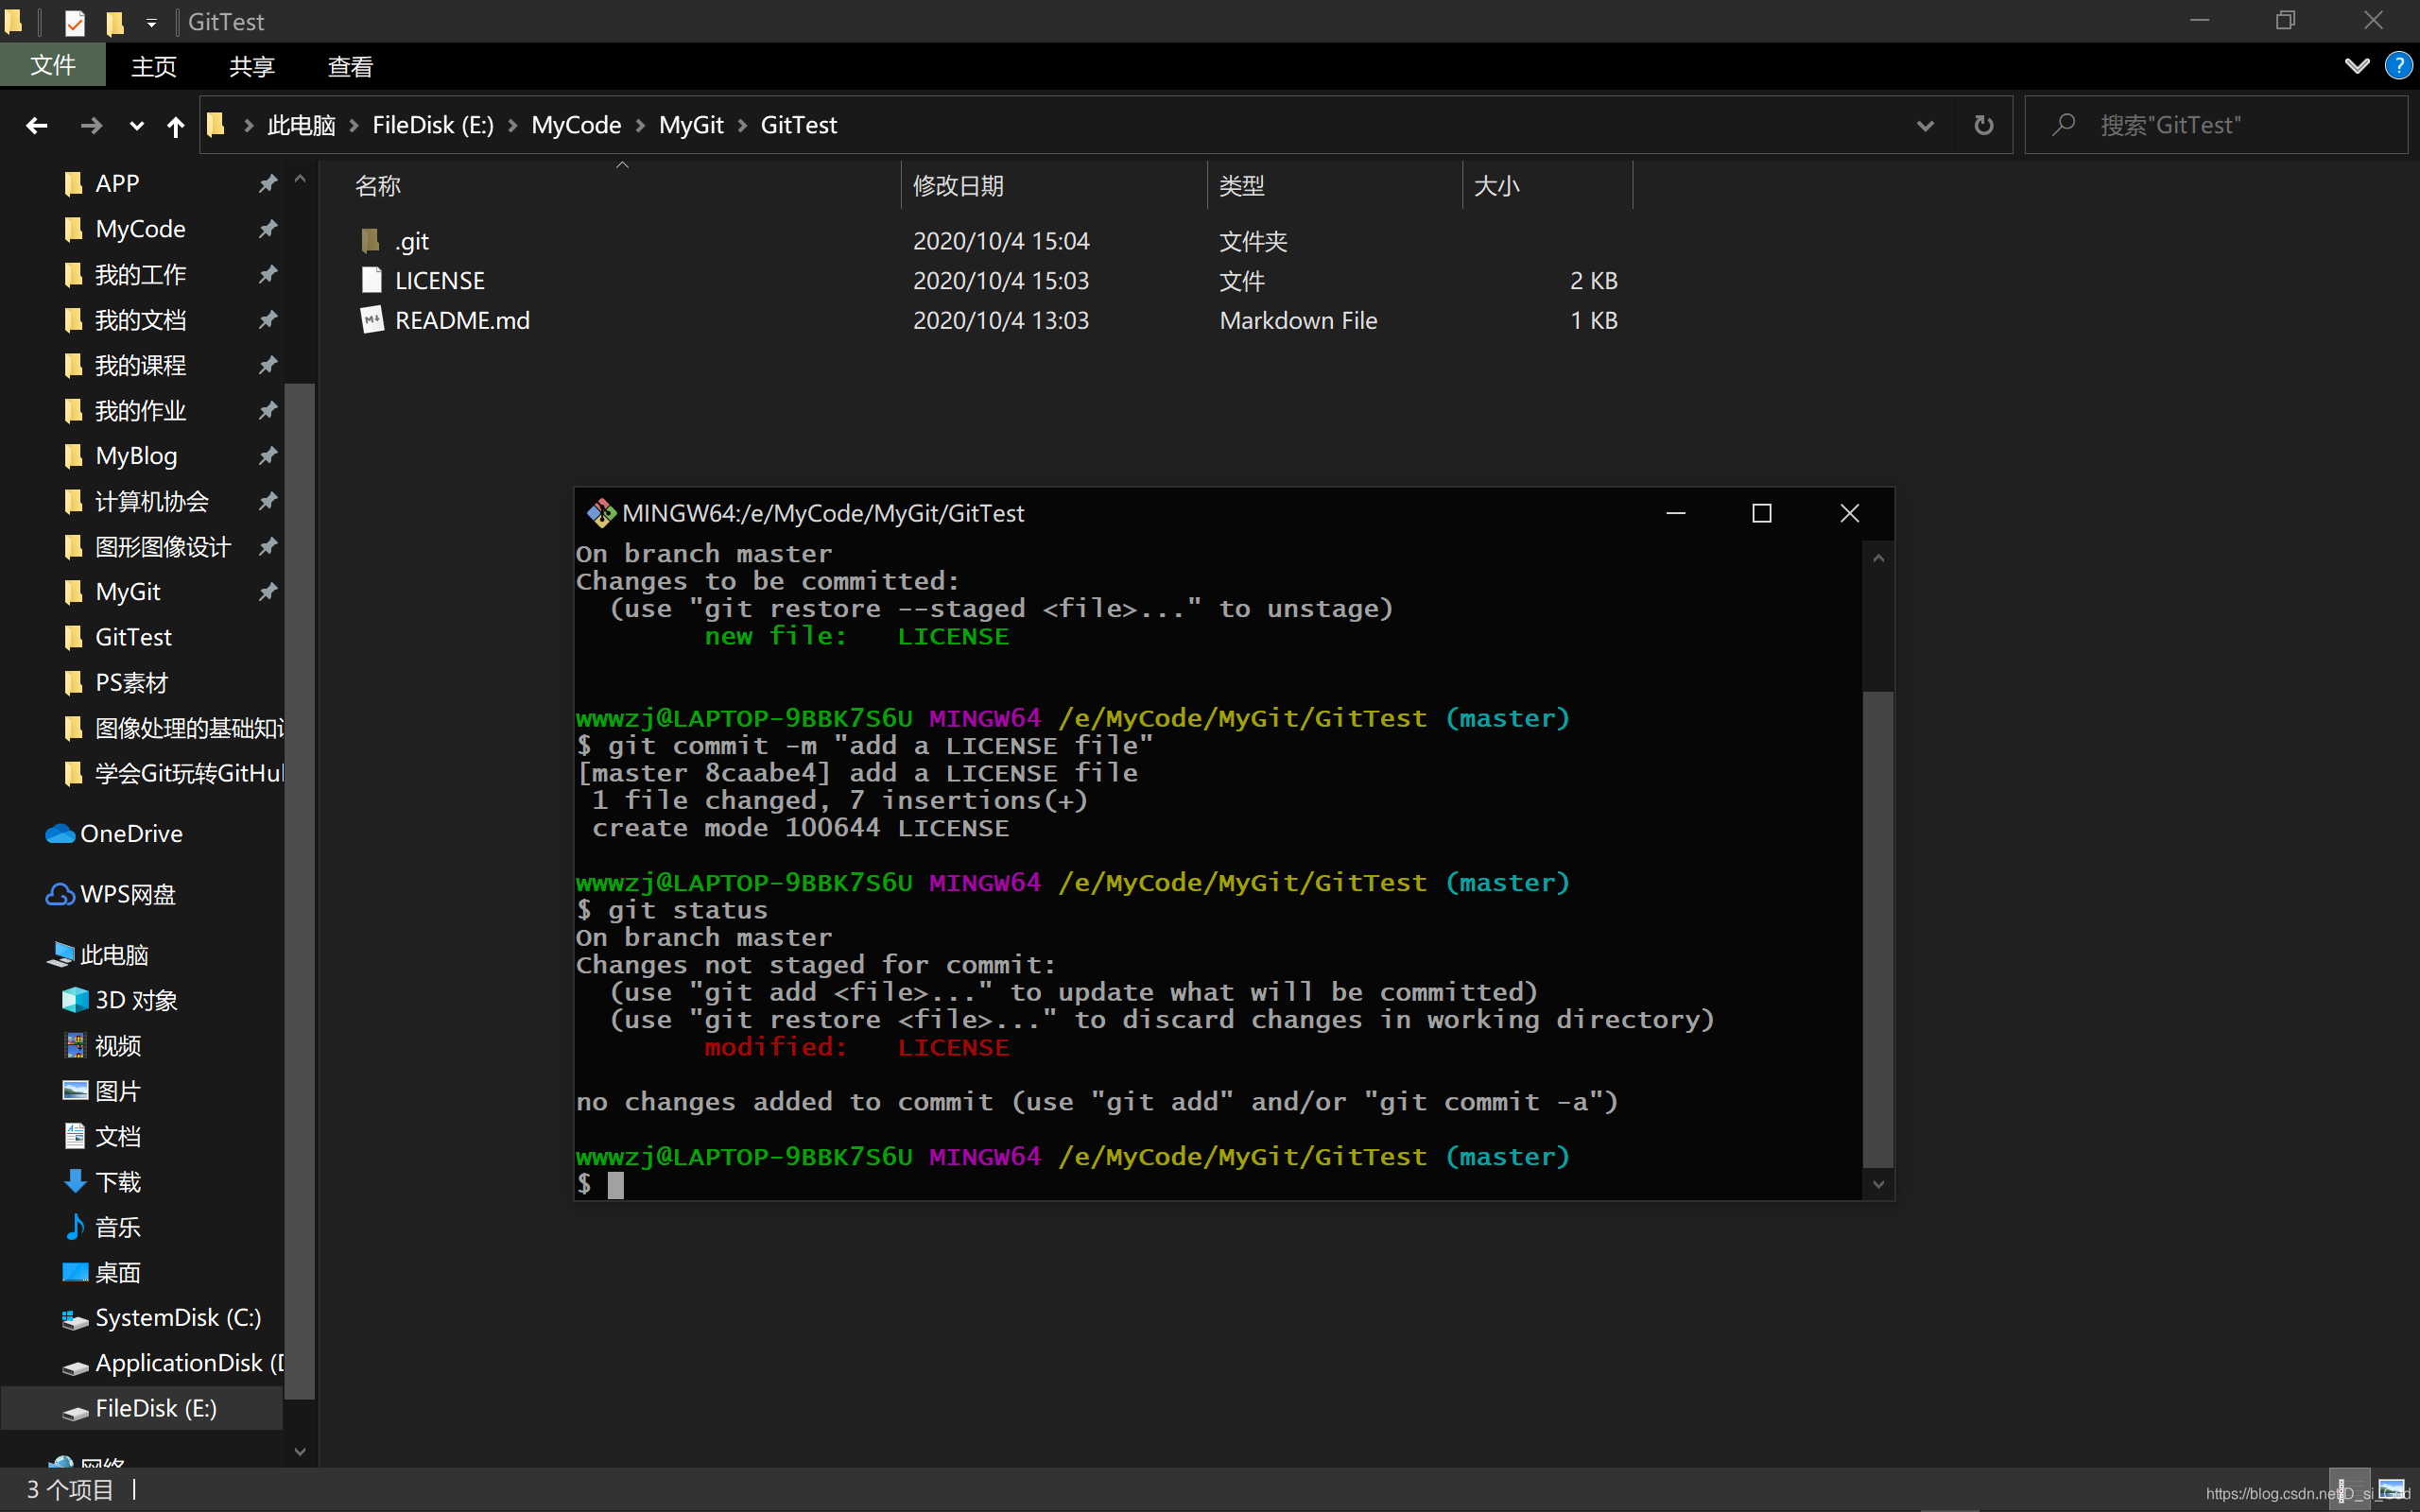Click MyCode in the address breadcrumb
The height and width of the screenshot is (1512, 2420).
(576, 125)
